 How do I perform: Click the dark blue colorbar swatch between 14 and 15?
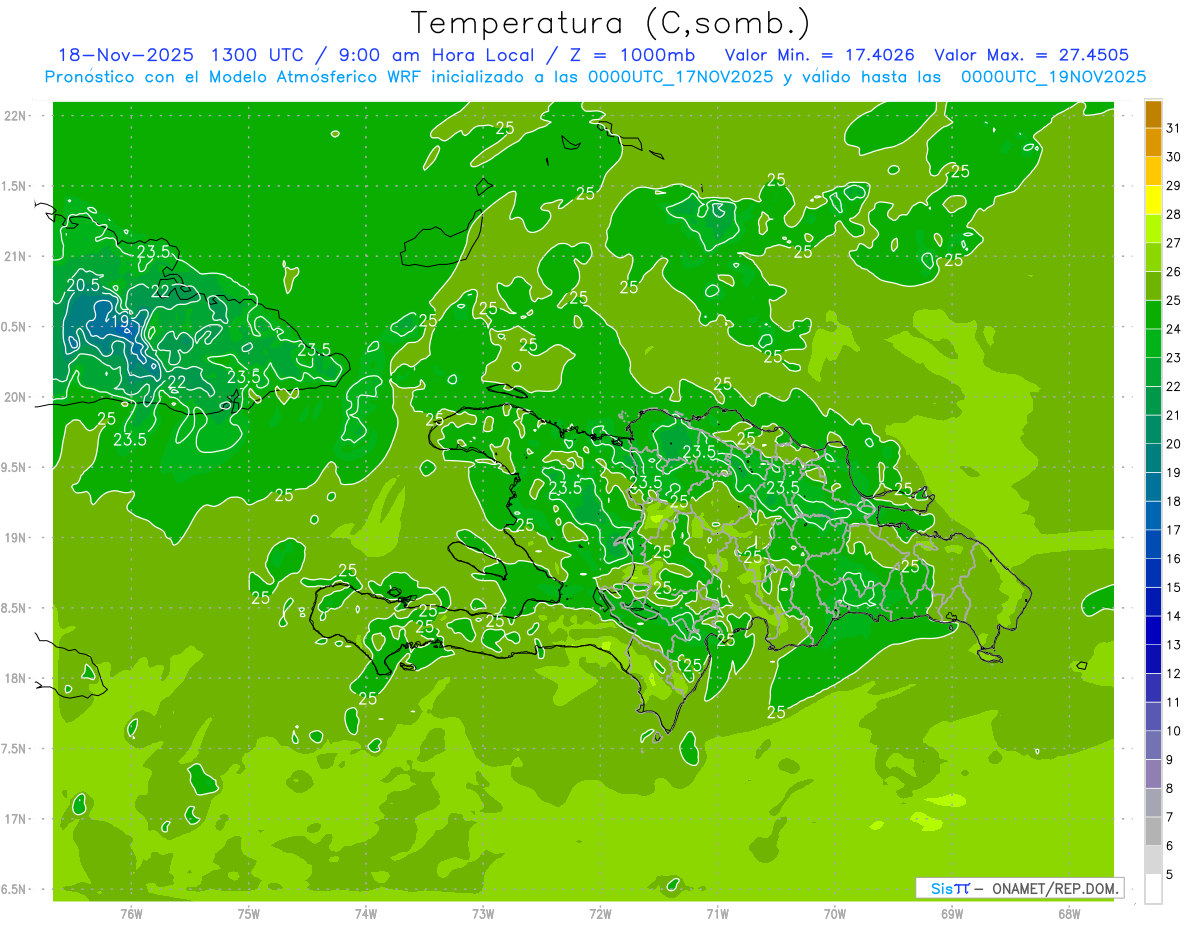click(1153, 601)
